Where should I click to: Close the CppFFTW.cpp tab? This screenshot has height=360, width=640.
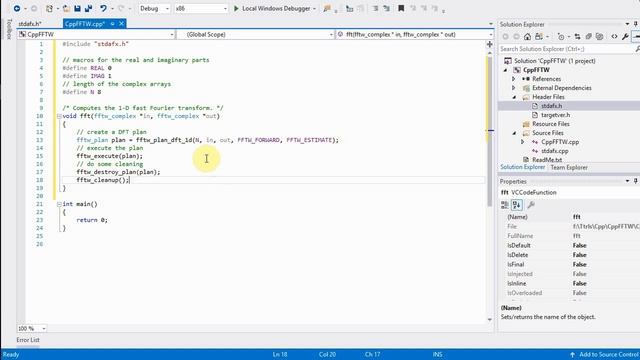[121, 24]
